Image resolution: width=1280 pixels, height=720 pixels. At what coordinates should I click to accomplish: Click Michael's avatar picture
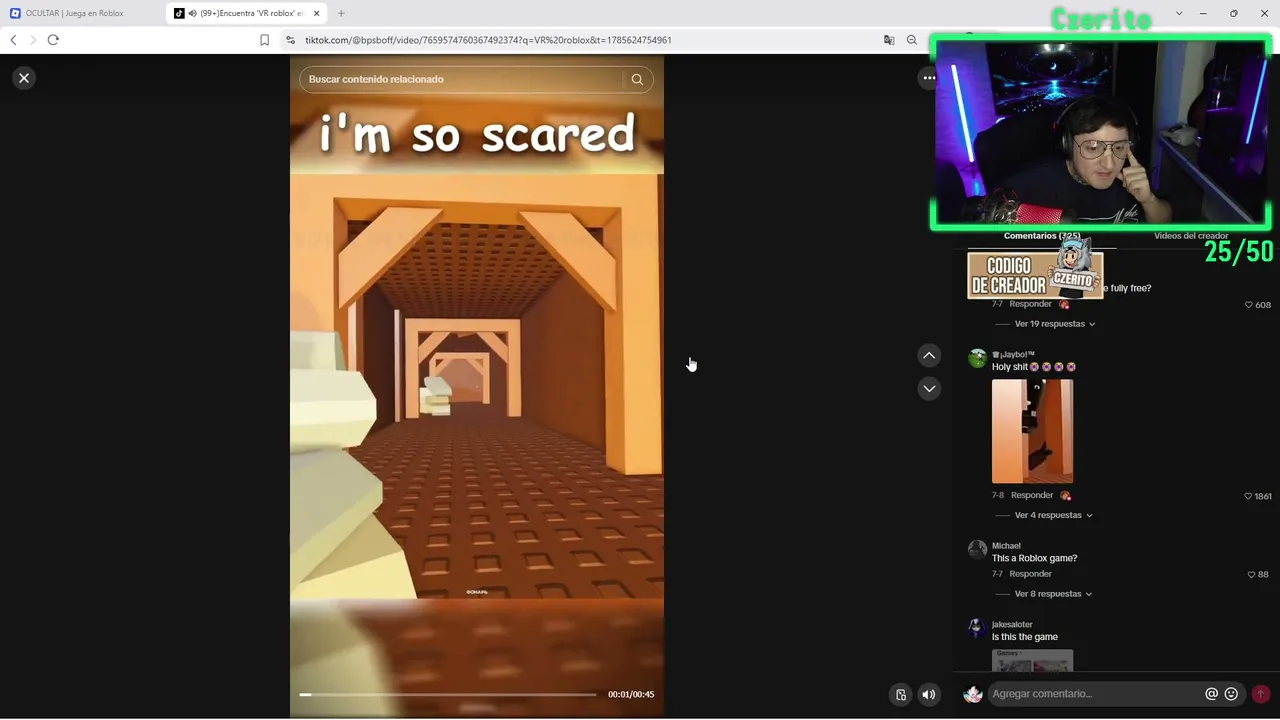977,550
